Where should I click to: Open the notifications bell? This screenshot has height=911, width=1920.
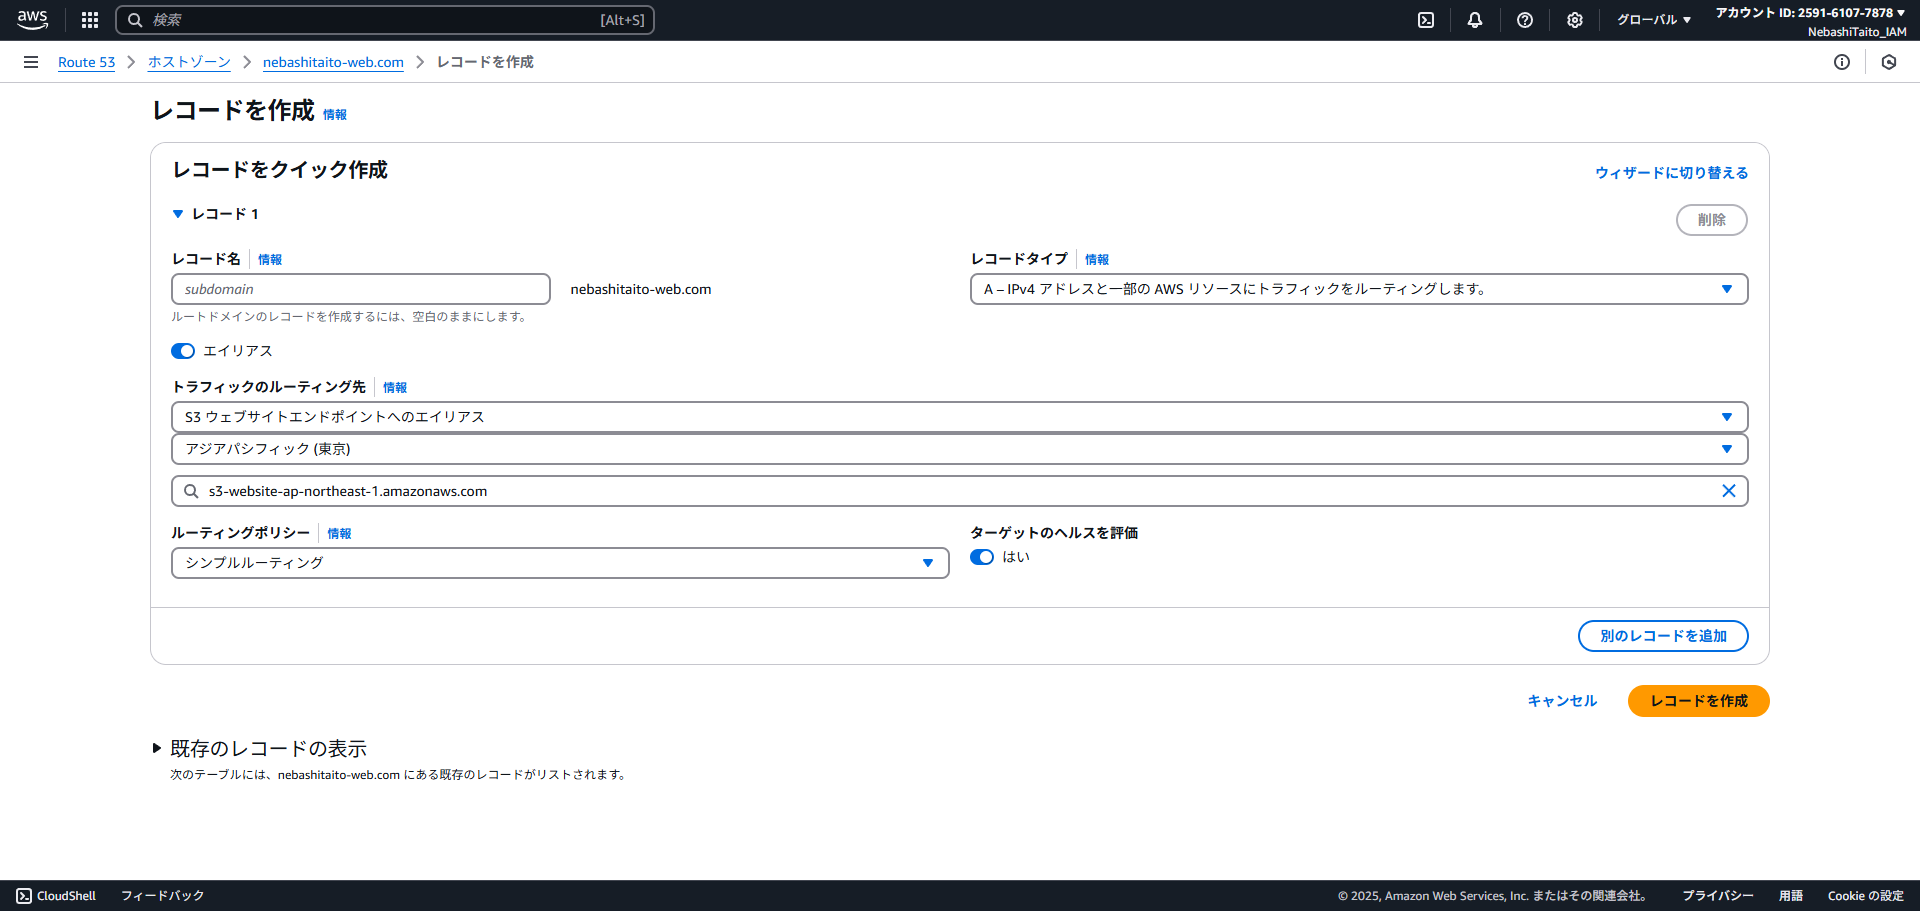coord(1475,20)
